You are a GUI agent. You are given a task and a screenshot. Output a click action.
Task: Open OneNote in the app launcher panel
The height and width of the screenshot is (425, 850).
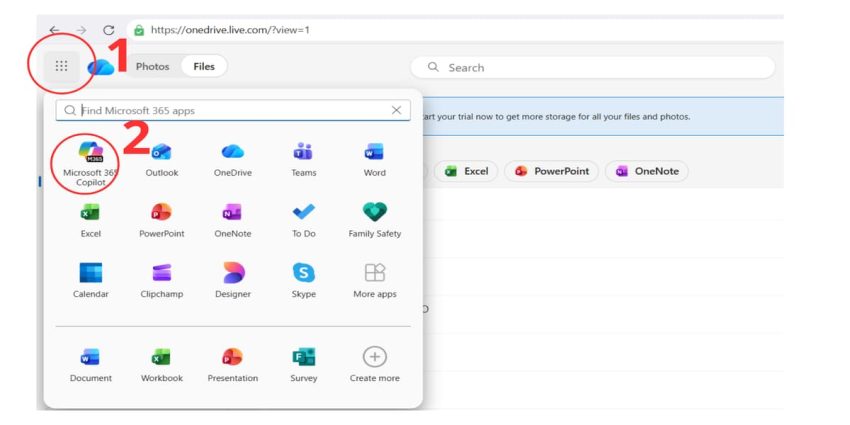(233, 221)
